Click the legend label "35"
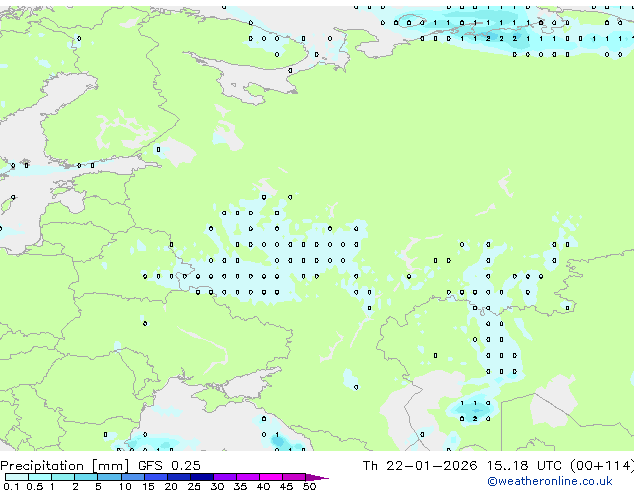This screenshot has height=490, width=634. [240, 486]
